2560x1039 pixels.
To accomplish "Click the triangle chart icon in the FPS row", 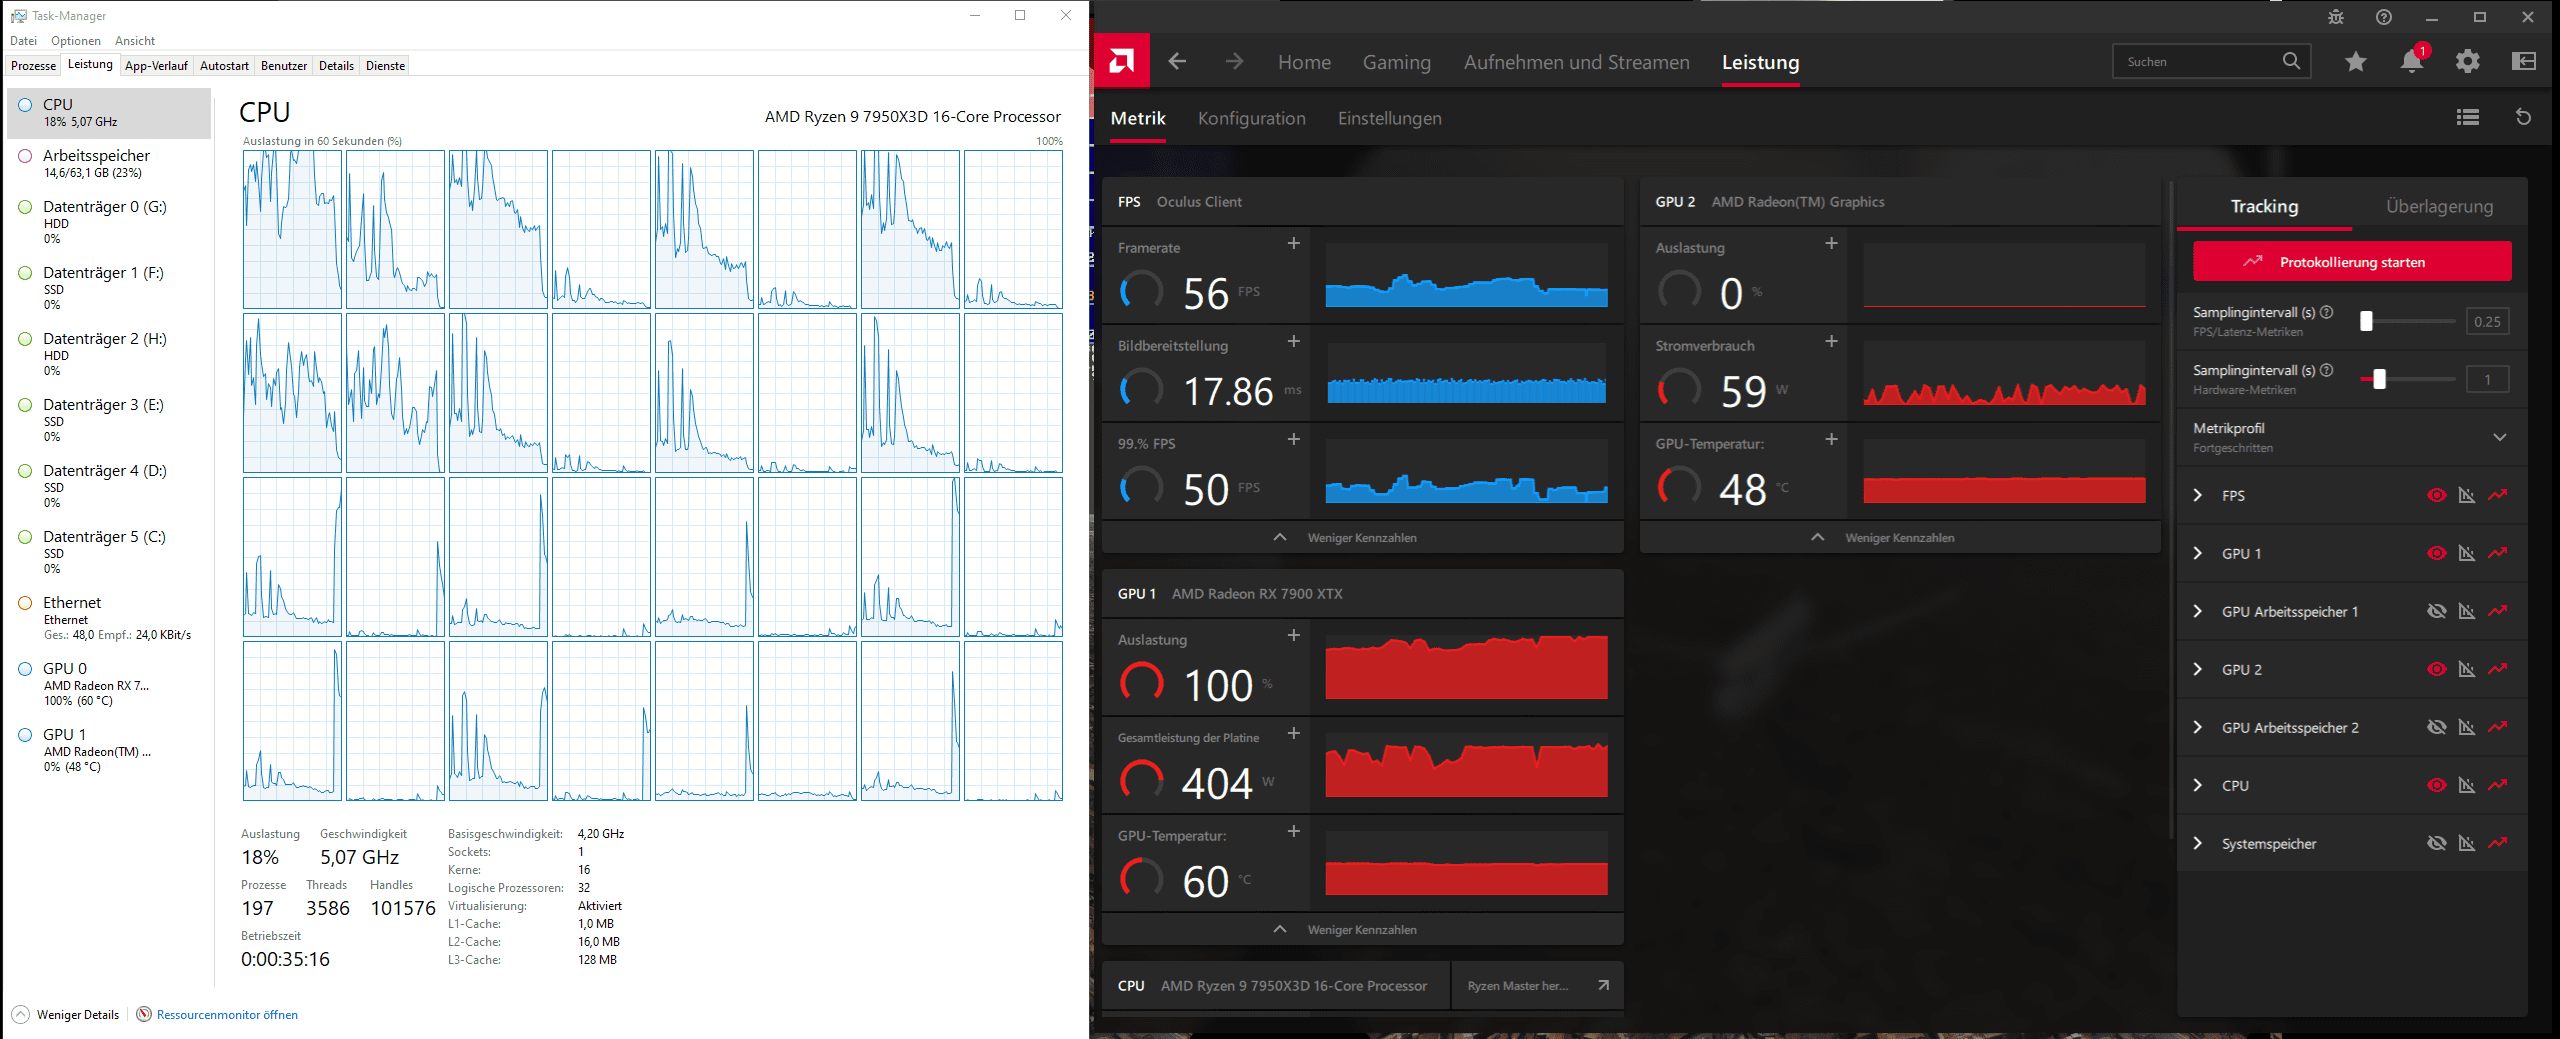I will pyautogui.click(x=2467, y=495).
